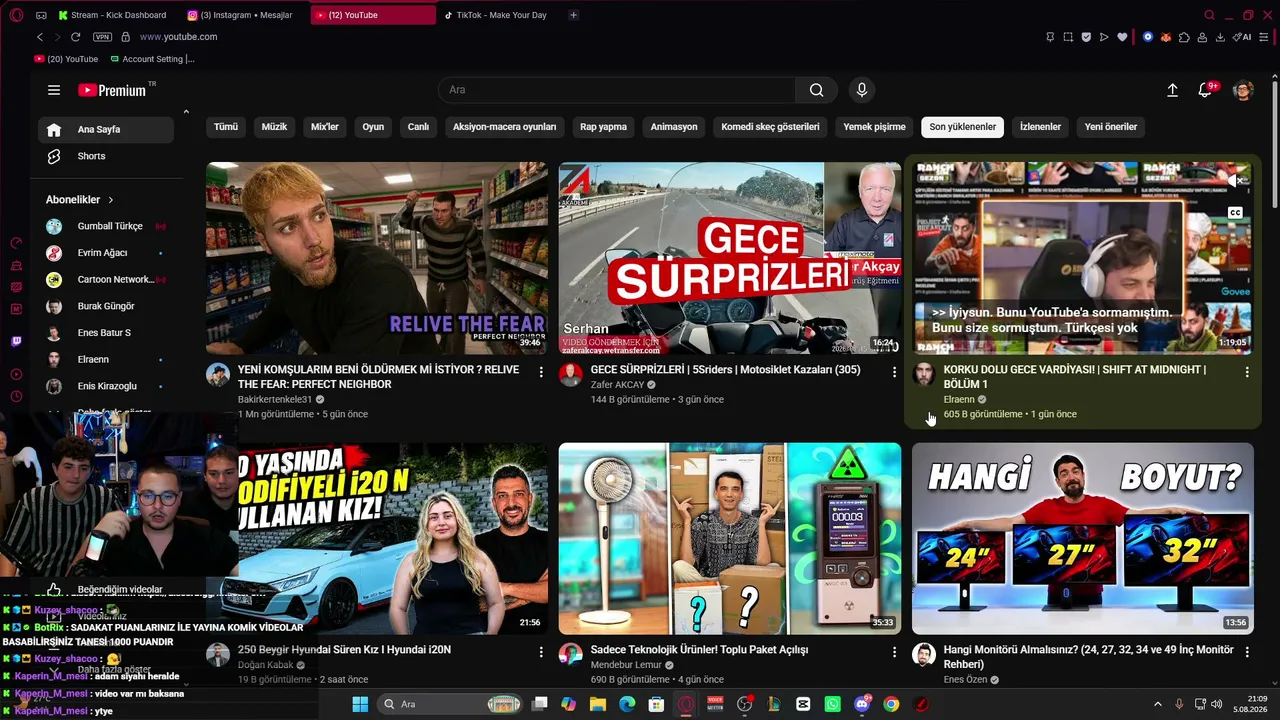Open options for the KORKU DOLU GECE VARDİYASI video

1247,372
